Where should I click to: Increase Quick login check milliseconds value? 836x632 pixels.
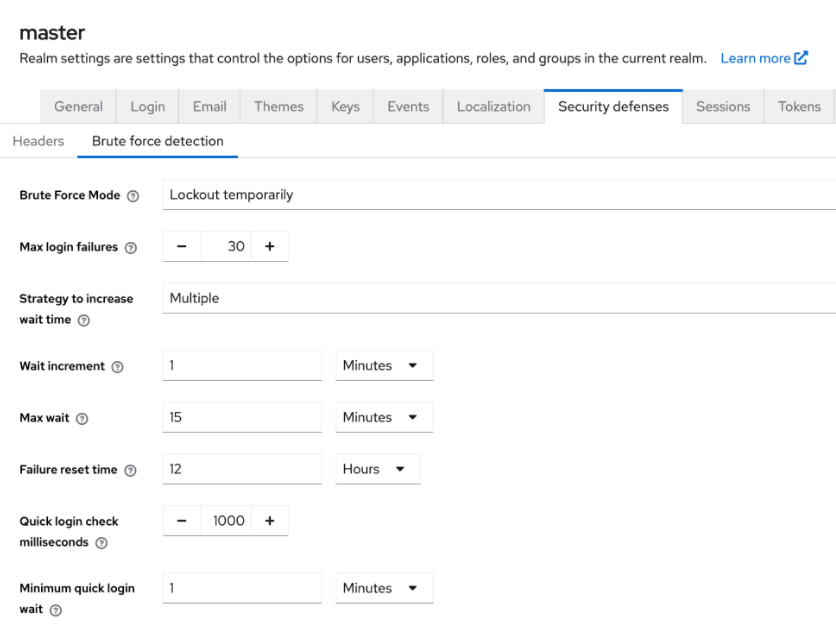(x=270, y=520)
